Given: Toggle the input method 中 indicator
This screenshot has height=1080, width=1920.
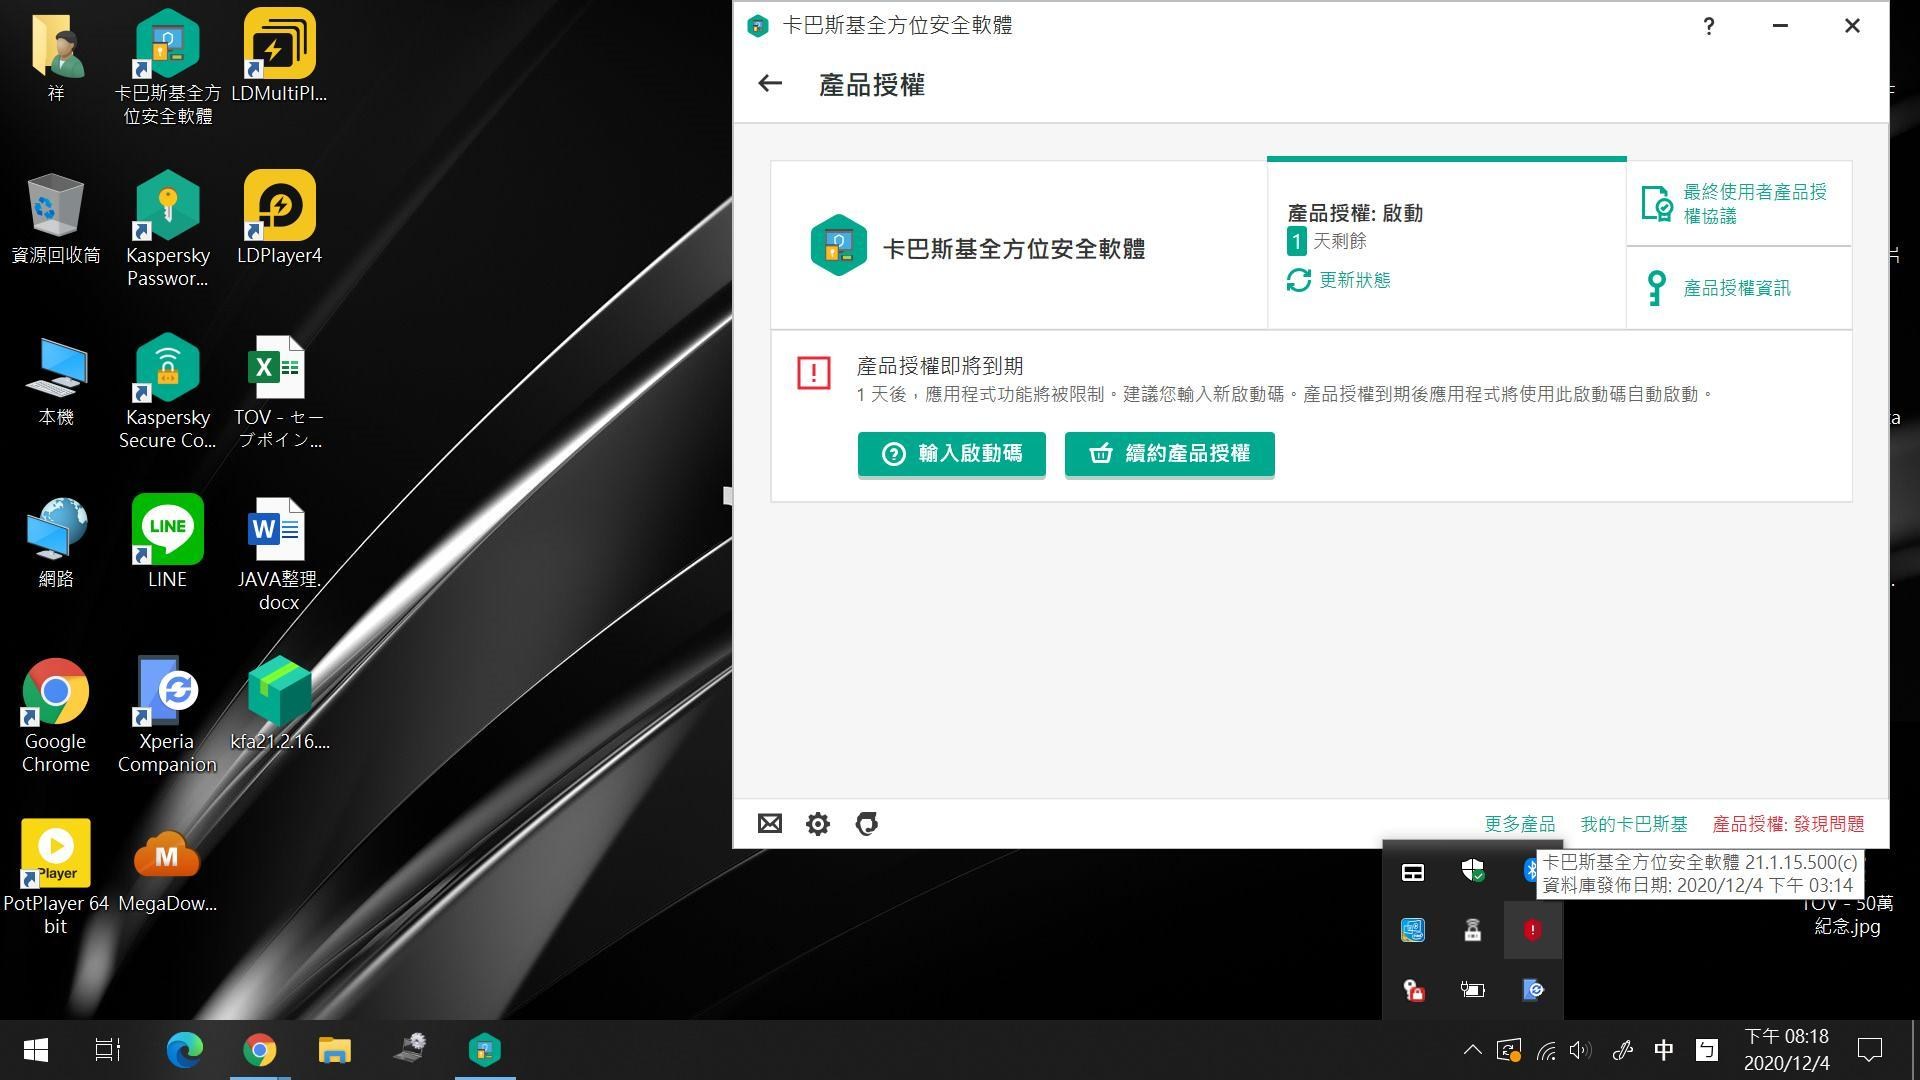Looking at the screenshot, I should pos(1663,1050).
